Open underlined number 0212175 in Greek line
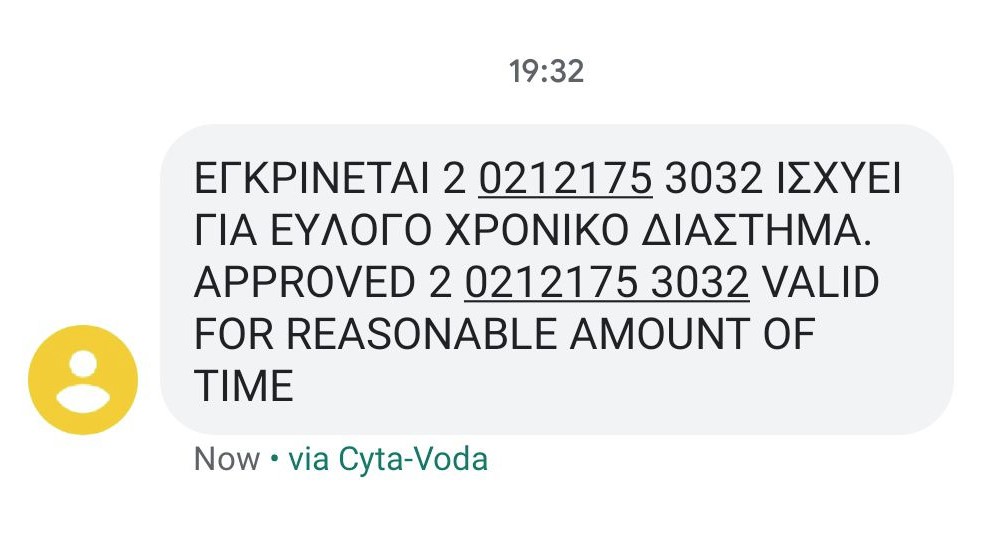Screen dimensions: 984x549 coord(566,181)
